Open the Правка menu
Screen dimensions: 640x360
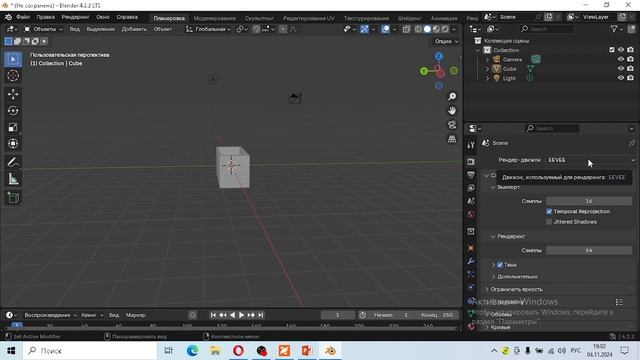tap(45, 17)
